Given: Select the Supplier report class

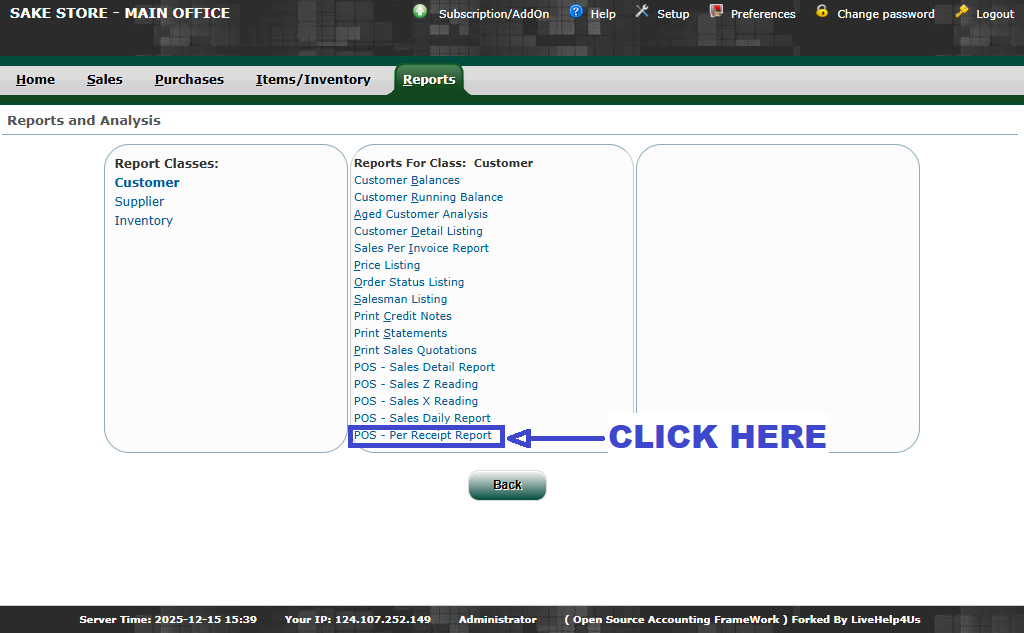Looking at the screenshot, I should click(139, 202).
